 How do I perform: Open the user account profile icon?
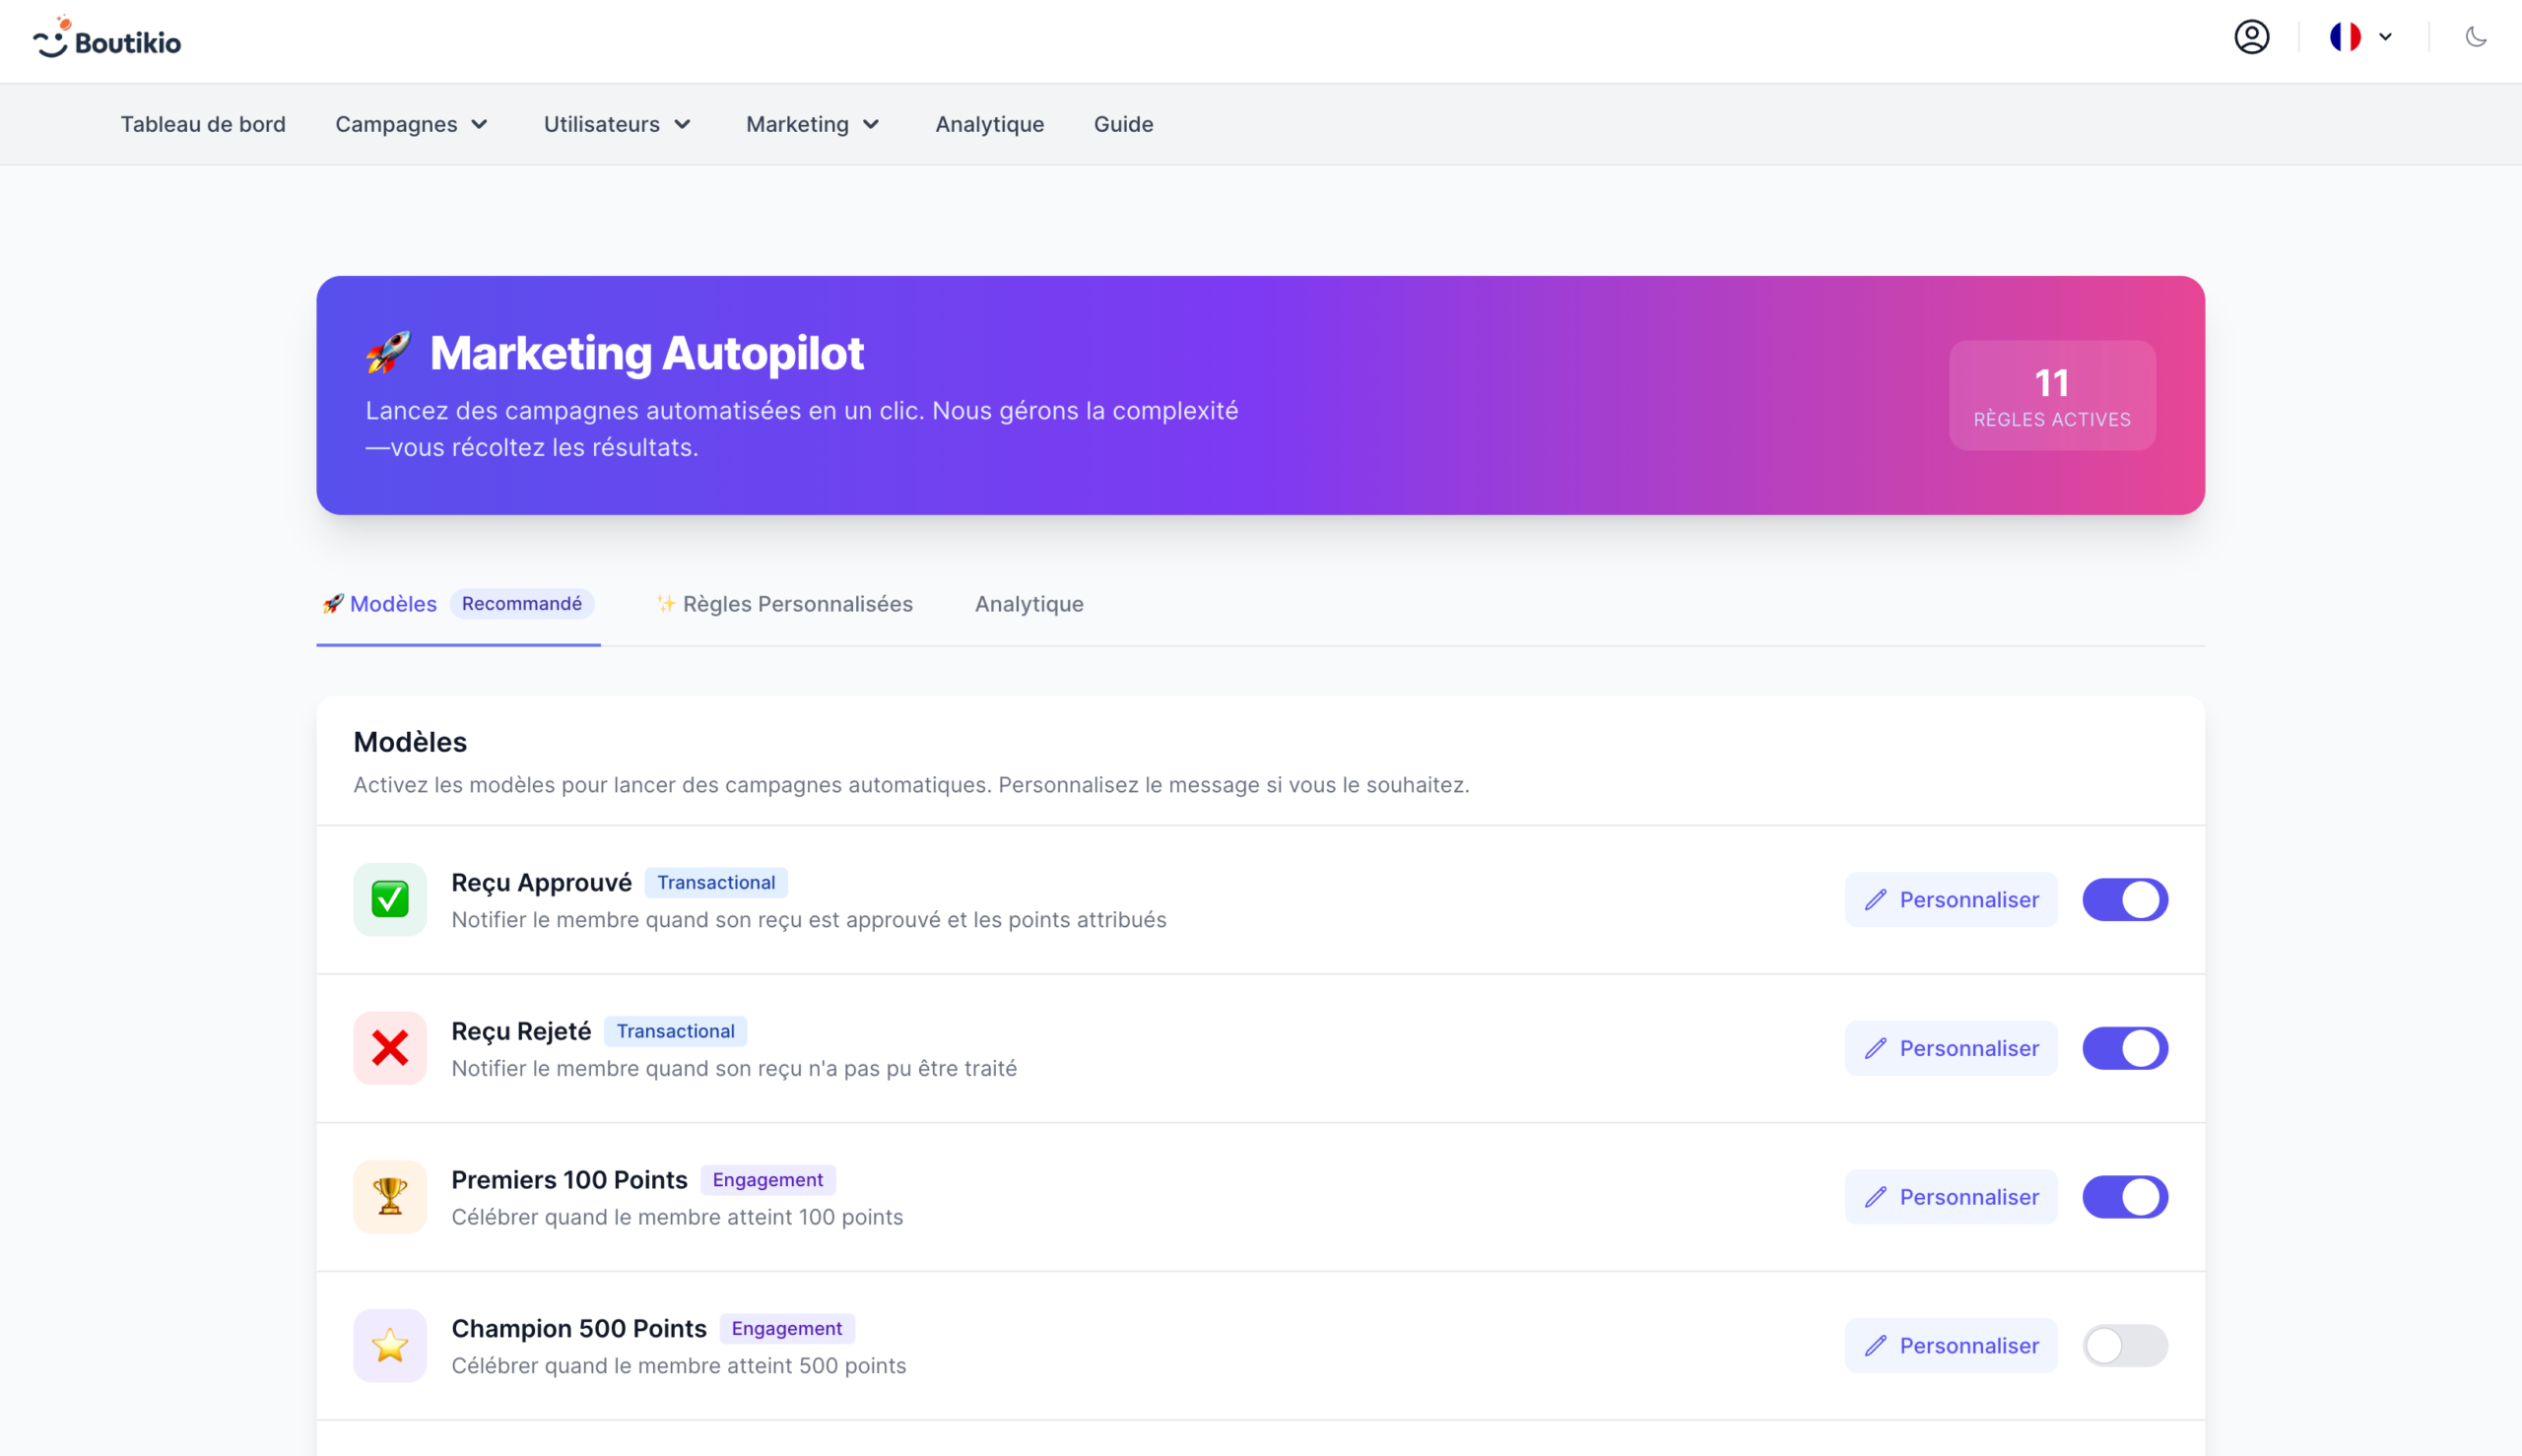2251,37
